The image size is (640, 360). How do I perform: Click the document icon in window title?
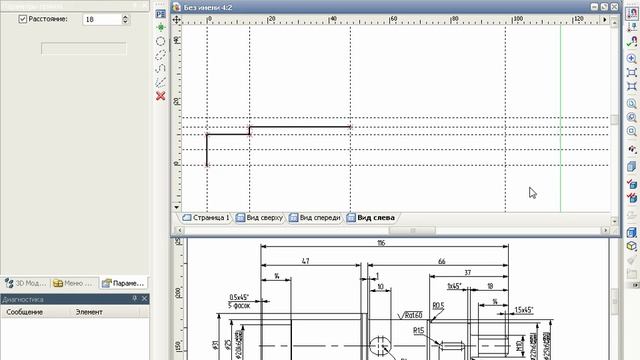coord(176,7)
